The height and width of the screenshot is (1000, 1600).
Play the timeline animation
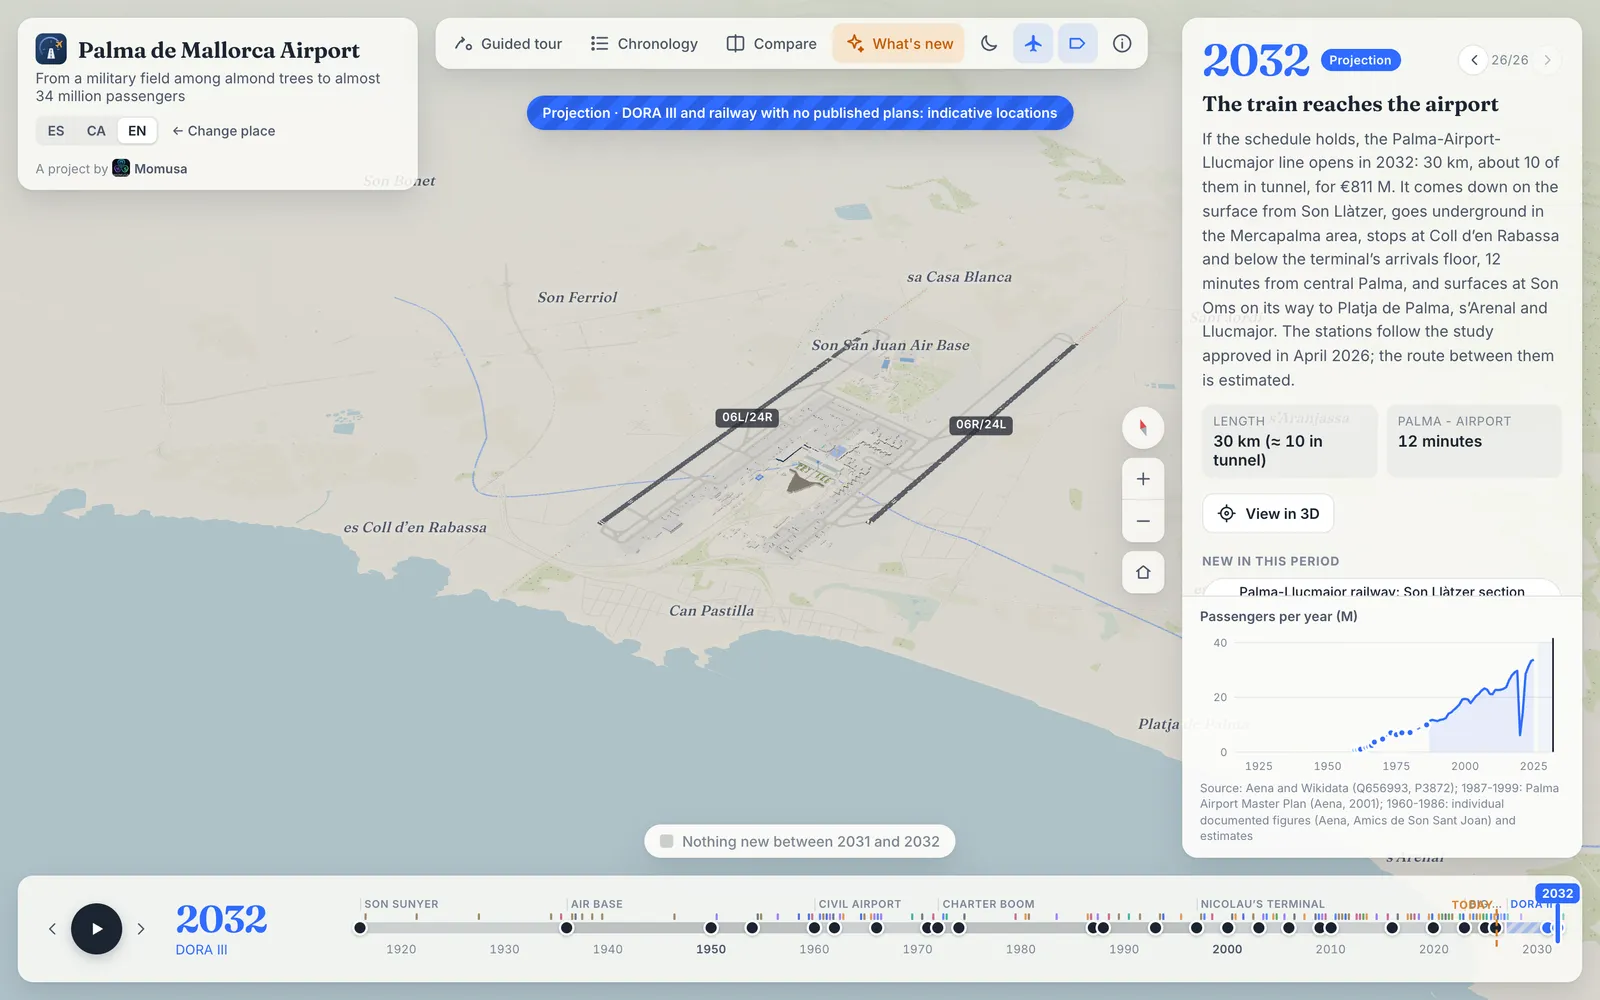[x=97, y=929]
